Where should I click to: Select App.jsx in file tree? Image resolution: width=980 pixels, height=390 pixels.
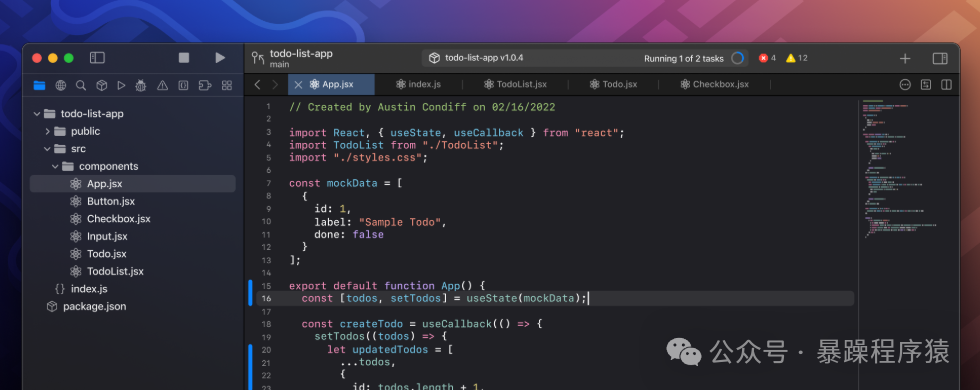point(132,184)
